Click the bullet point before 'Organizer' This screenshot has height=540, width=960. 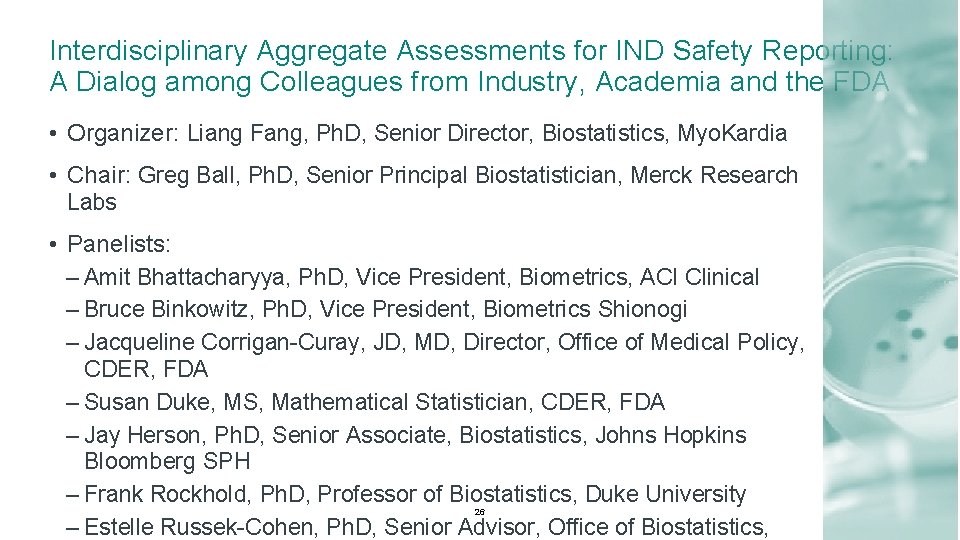pos(54,133)
